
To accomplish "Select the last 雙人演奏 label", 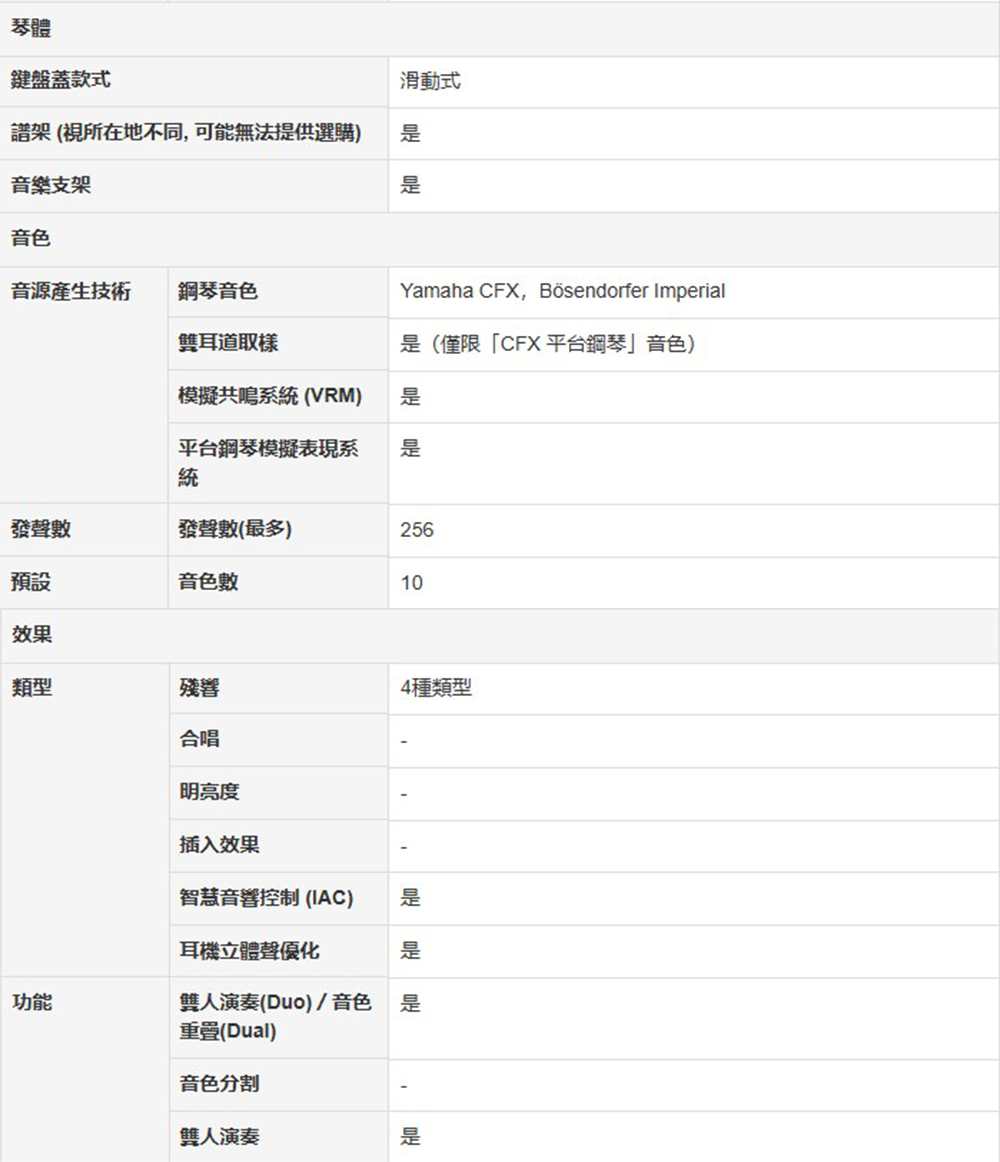I will pyautogui.click(x=219, y=1137).
